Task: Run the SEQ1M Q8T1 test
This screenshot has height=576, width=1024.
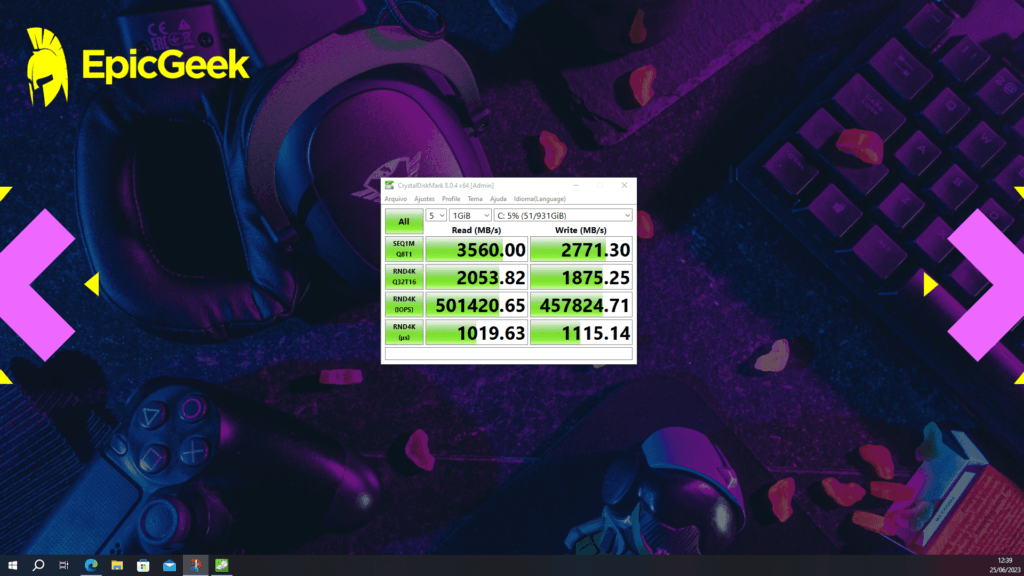Action: click(x=404, y=249)
